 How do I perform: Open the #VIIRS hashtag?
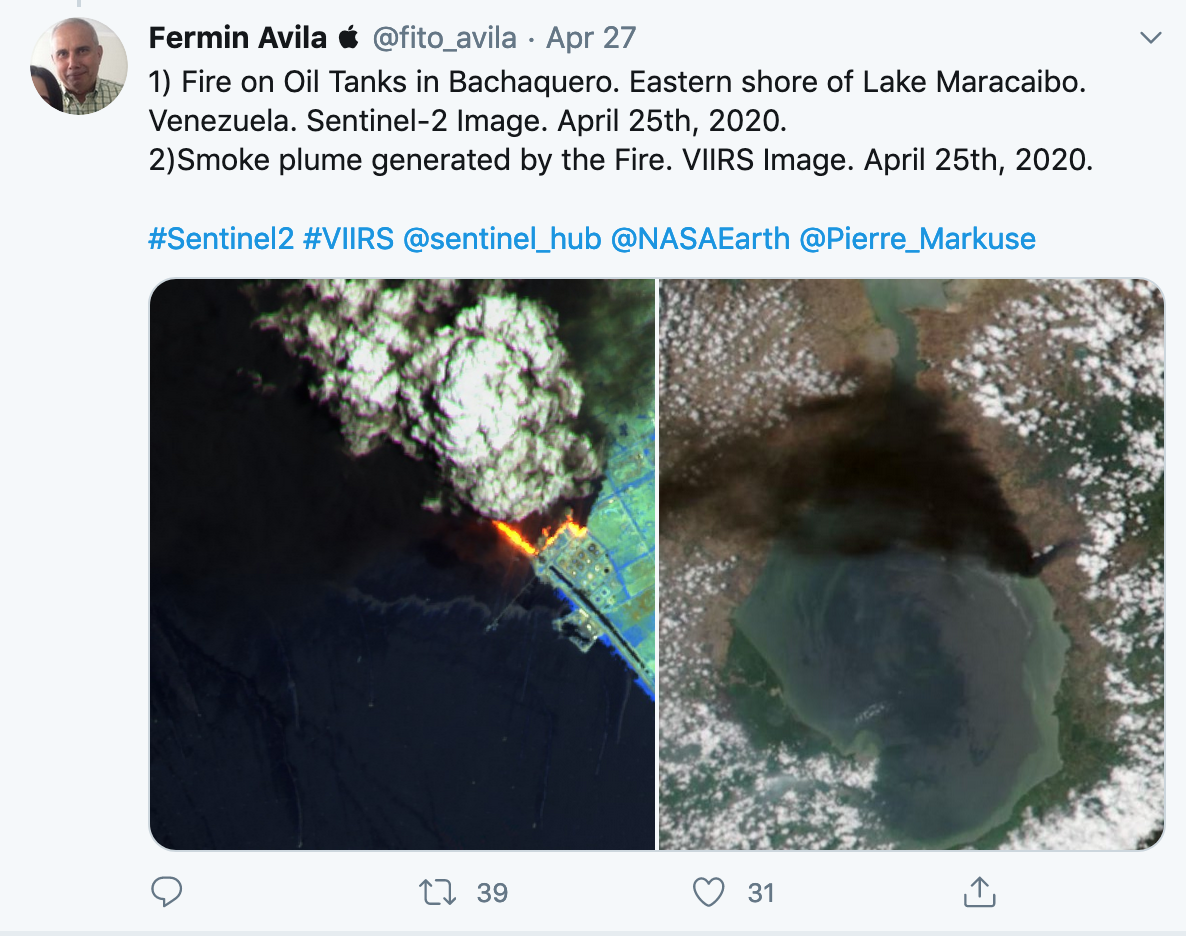(x=347, y=239)
